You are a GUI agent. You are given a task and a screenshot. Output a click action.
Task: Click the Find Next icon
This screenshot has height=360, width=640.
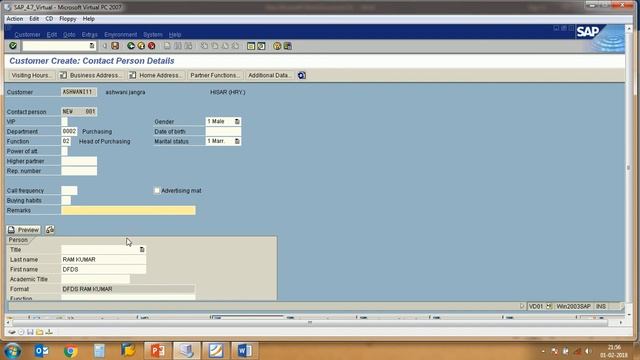tap(188, 46)
